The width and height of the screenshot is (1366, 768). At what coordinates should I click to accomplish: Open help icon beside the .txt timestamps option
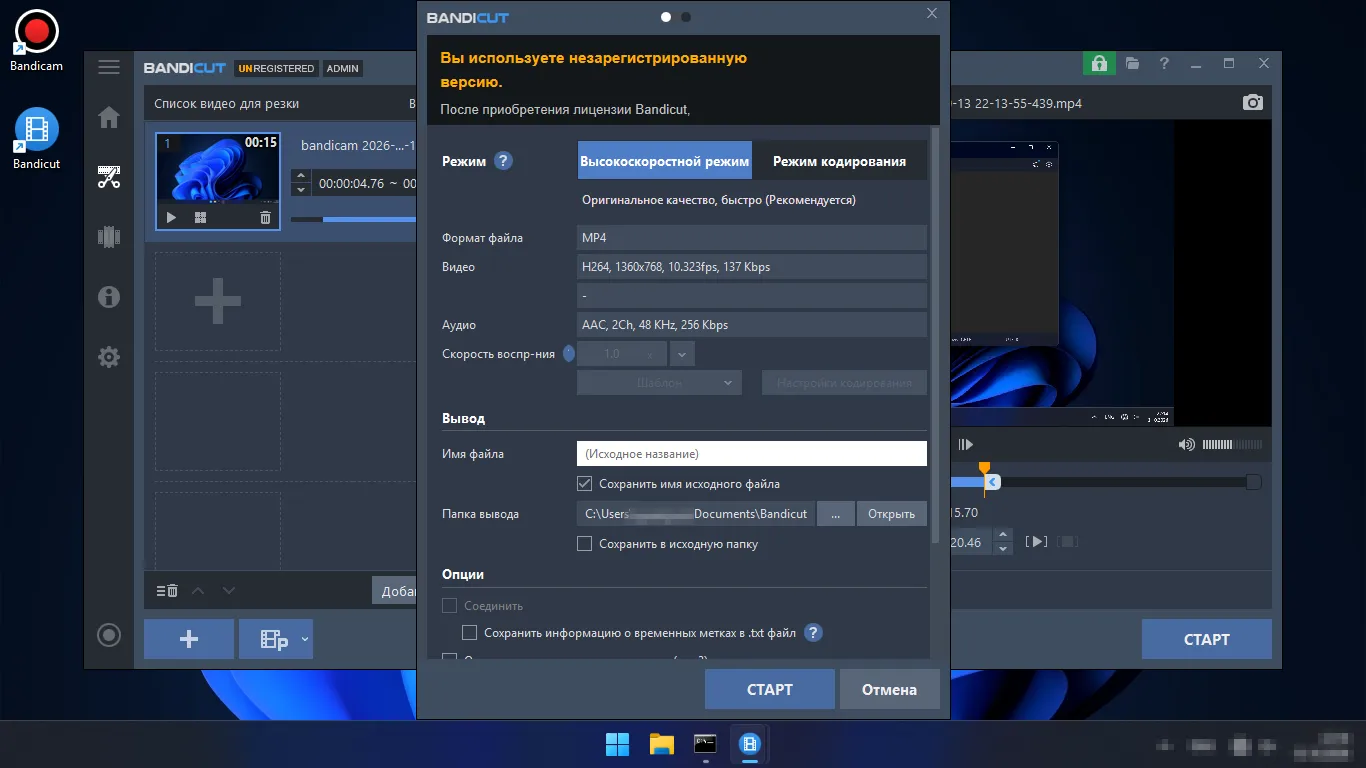[813, 632]
